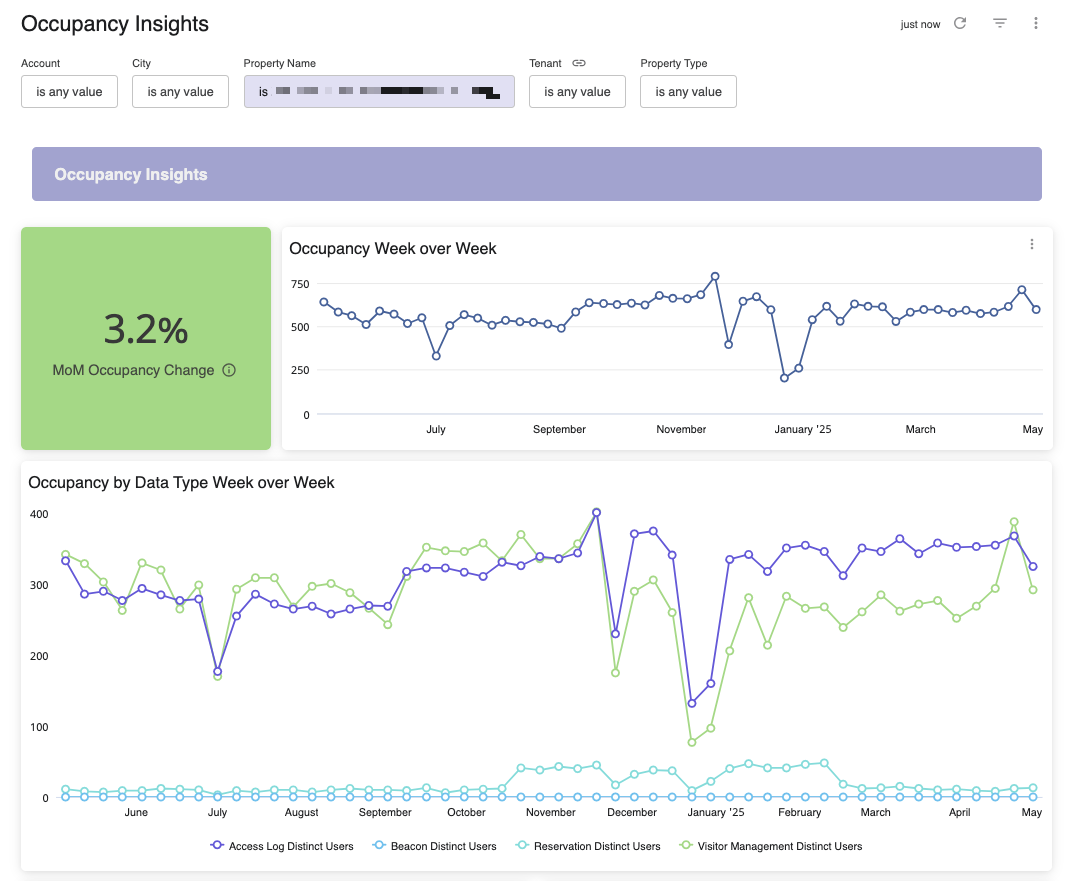Open Occupancy Week over Week tile menu
The image size is (1075, 881).
tap(1032, 244)
